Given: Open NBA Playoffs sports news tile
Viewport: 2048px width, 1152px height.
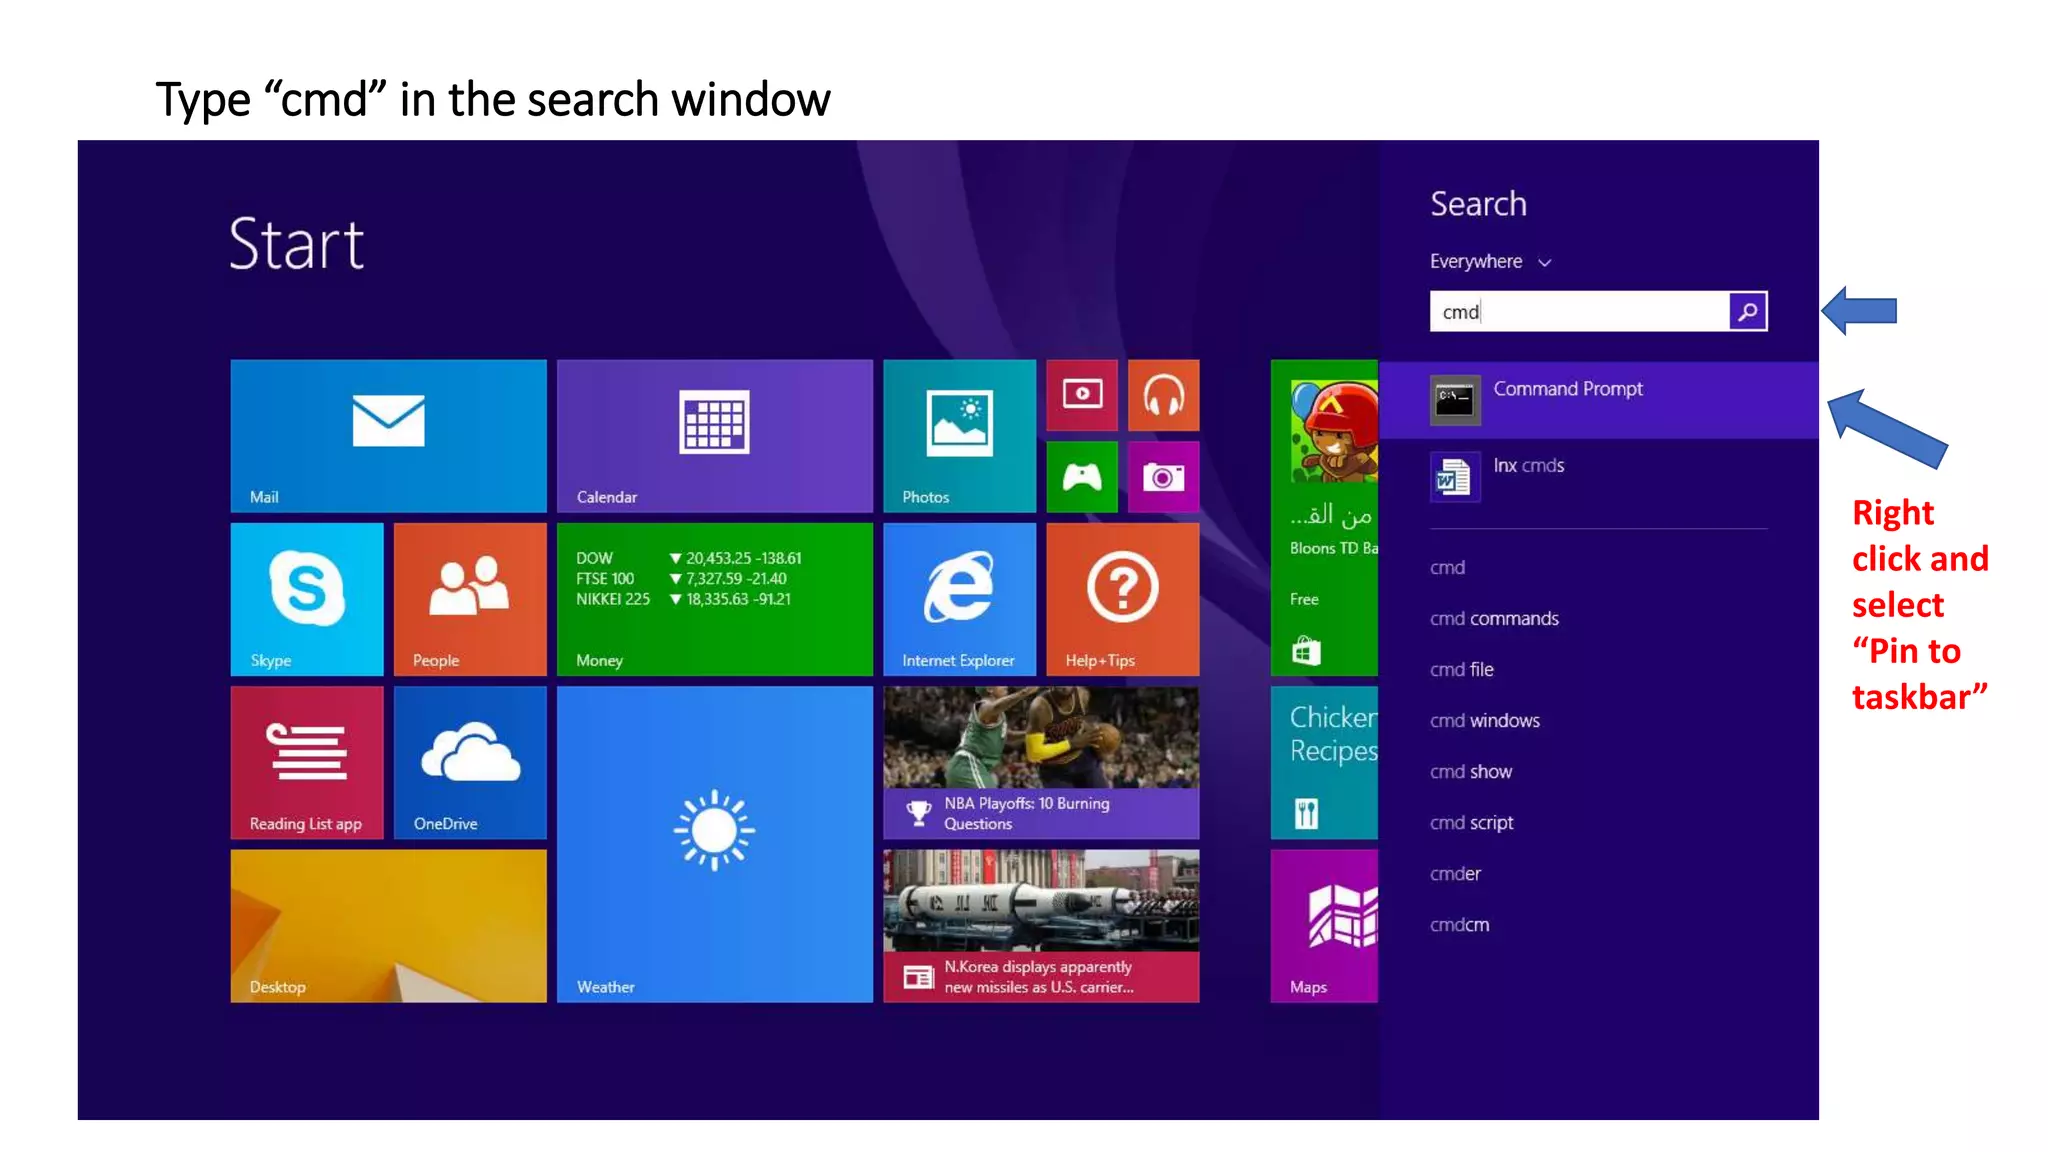Looking at the screenshot, I should click(x=1041, y=762).
